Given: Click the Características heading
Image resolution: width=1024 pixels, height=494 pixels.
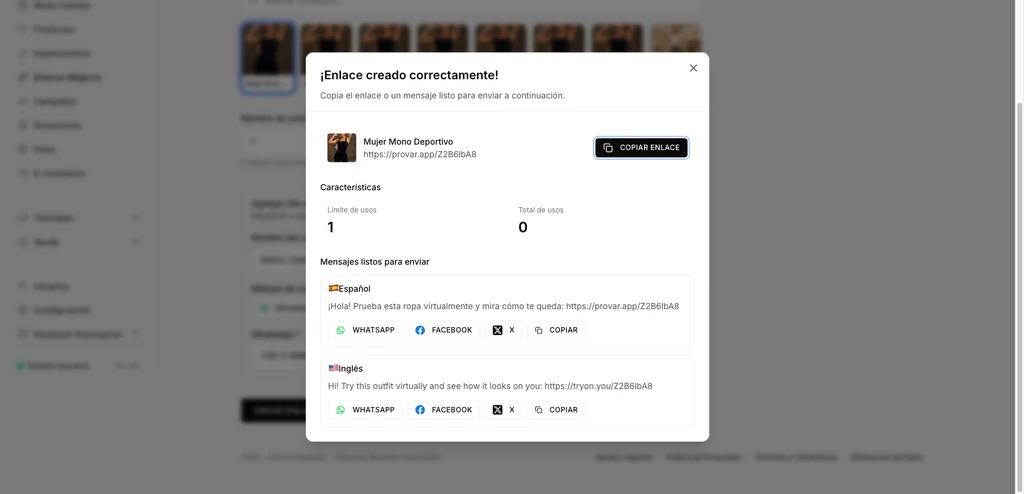Looking at the screenshot, I should [351, 188].
